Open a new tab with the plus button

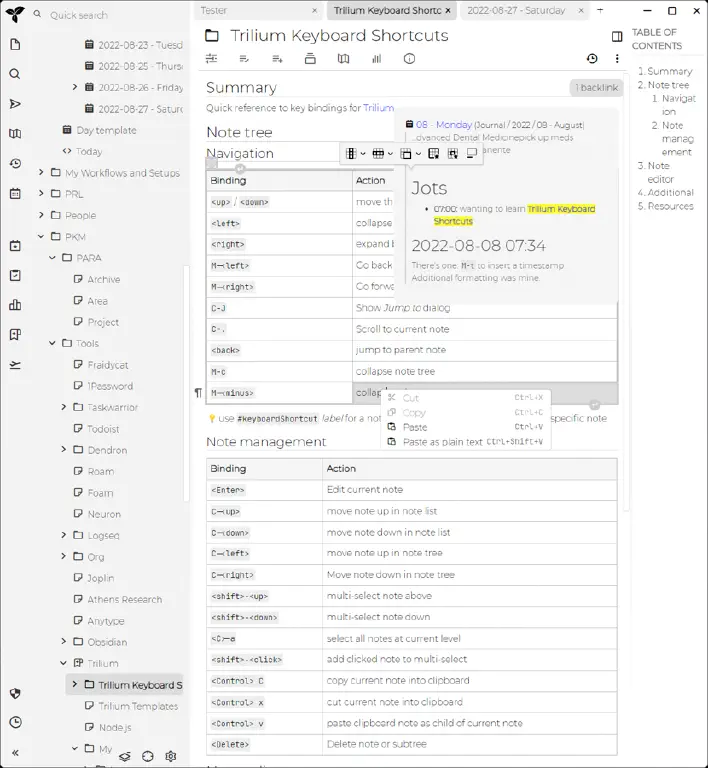600,10
